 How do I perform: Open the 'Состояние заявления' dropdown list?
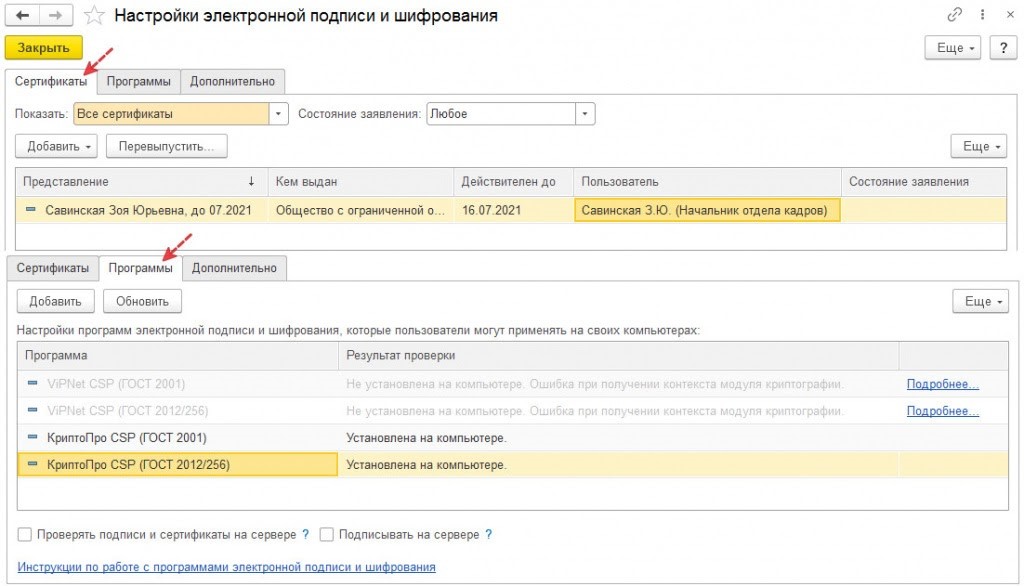click(586, 114)
